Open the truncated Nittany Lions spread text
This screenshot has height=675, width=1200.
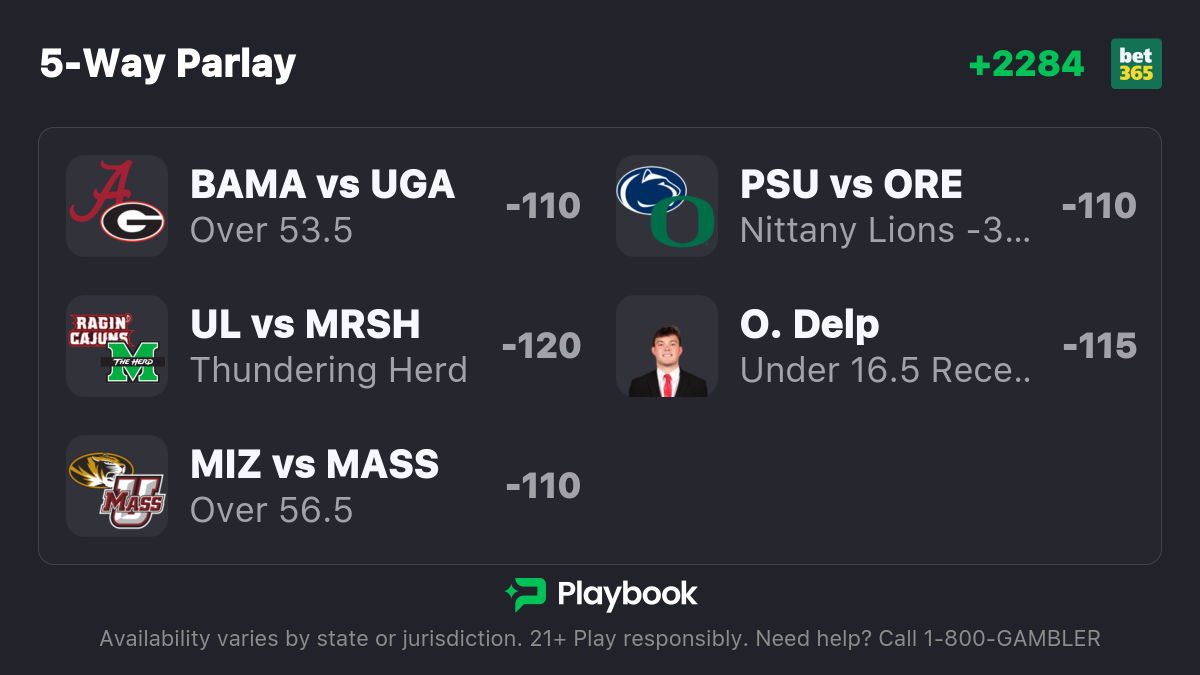point(885,231)
